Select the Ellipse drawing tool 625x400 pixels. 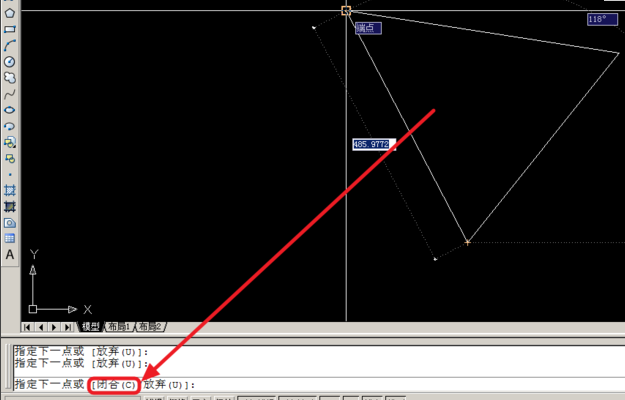(x=10, y=110)
